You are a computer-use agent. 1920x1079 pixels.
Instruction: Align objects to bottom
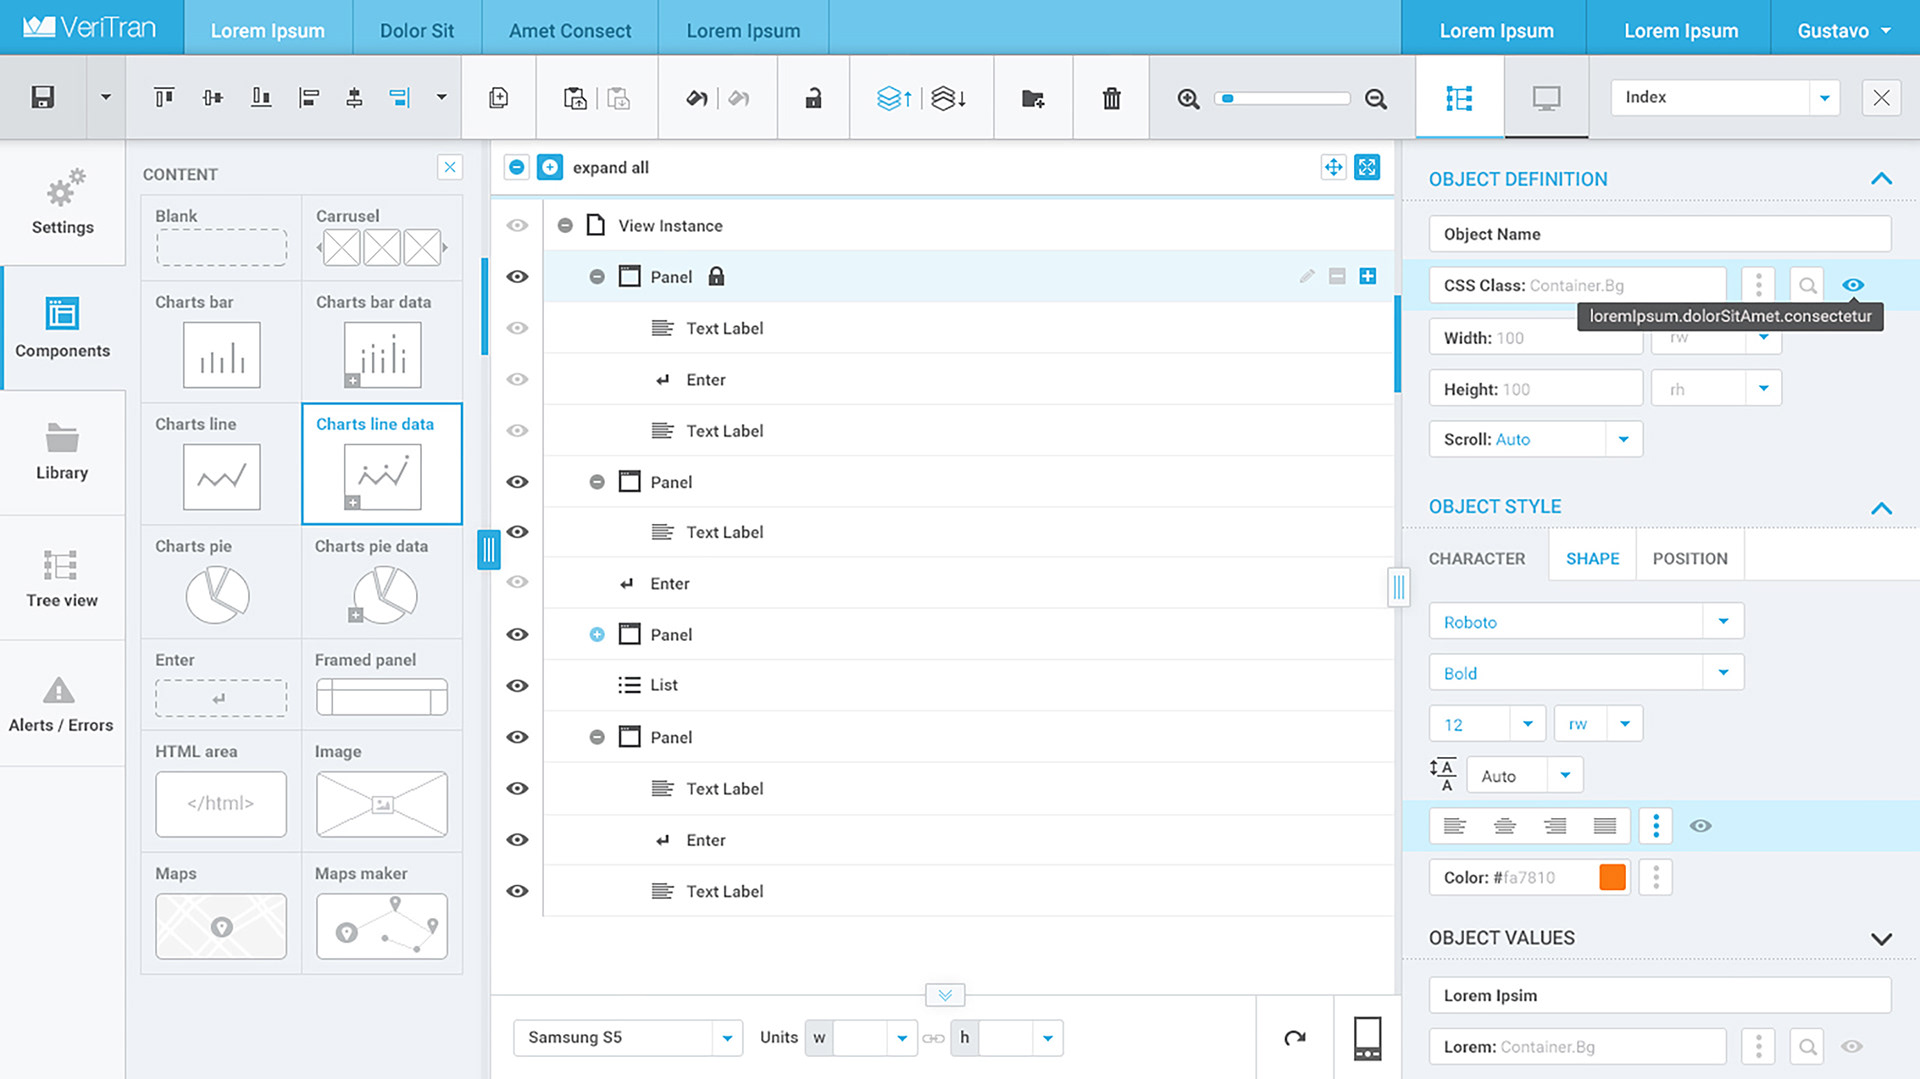click(261, 97)
